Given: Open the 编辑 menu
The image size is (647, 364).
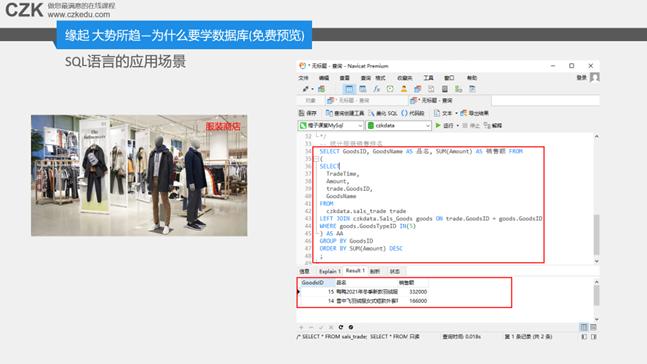Looking at the screenshot, I should point(324,78).
